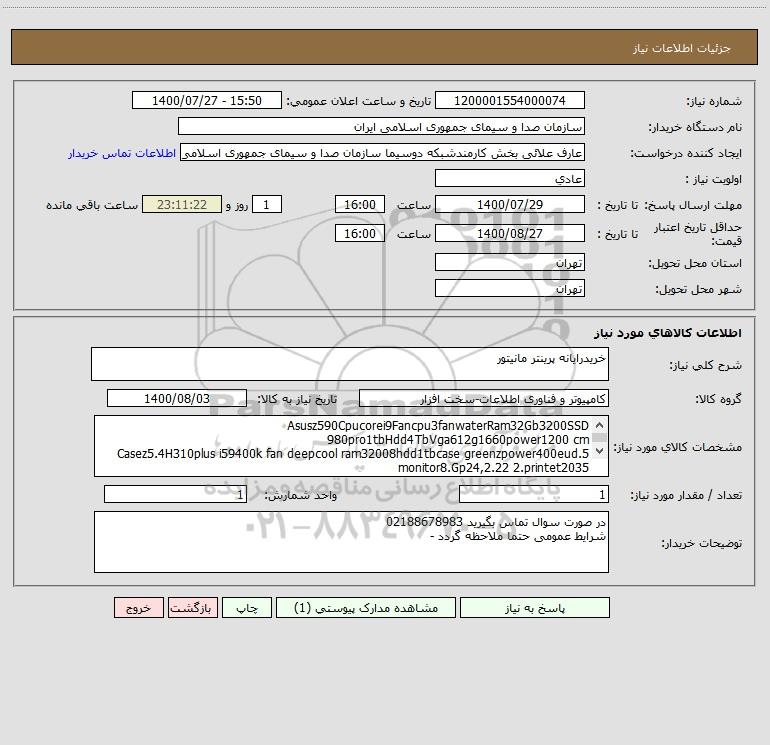
Task: Select the 'شماره نیاز' number field
Action: point(510,101)
